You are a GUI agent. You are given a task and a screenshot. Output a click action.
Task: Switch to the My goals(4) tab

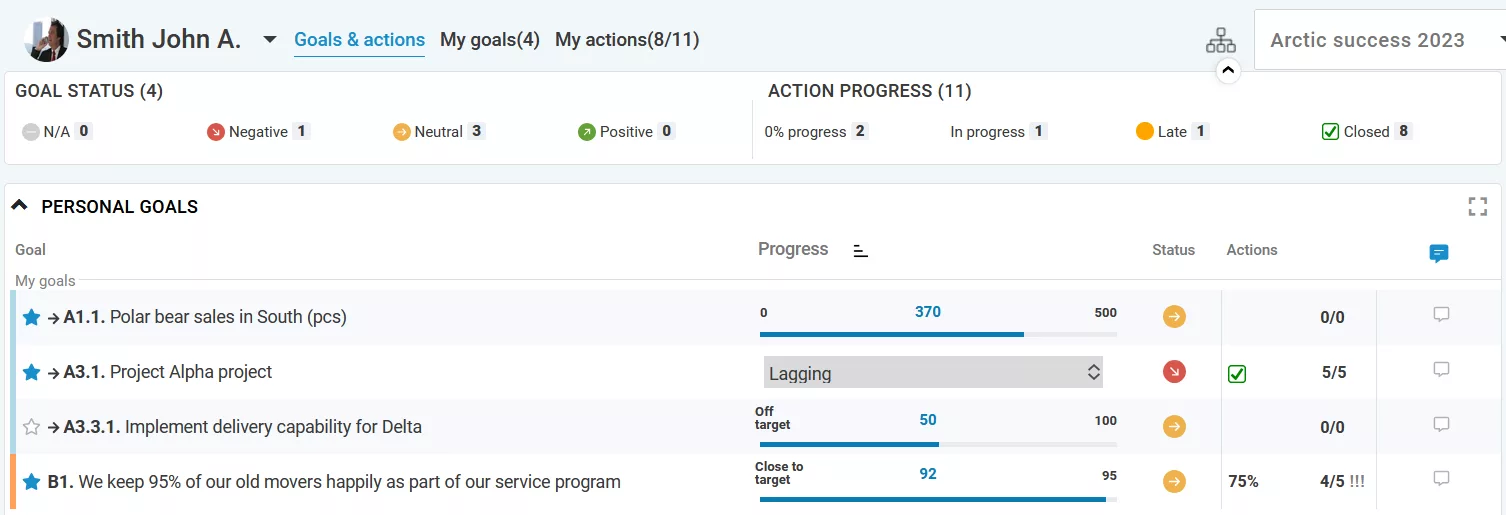click(490, 40)
